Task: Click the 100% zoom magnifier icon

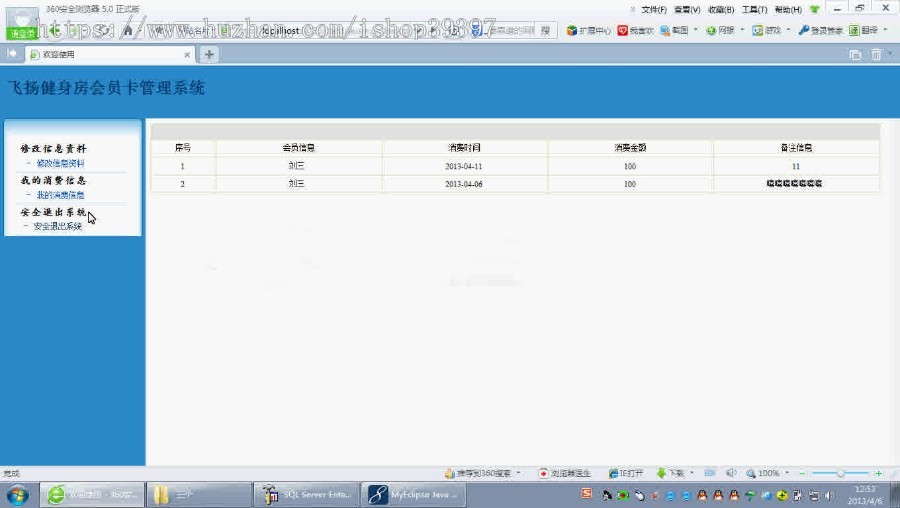Action: 751,474
